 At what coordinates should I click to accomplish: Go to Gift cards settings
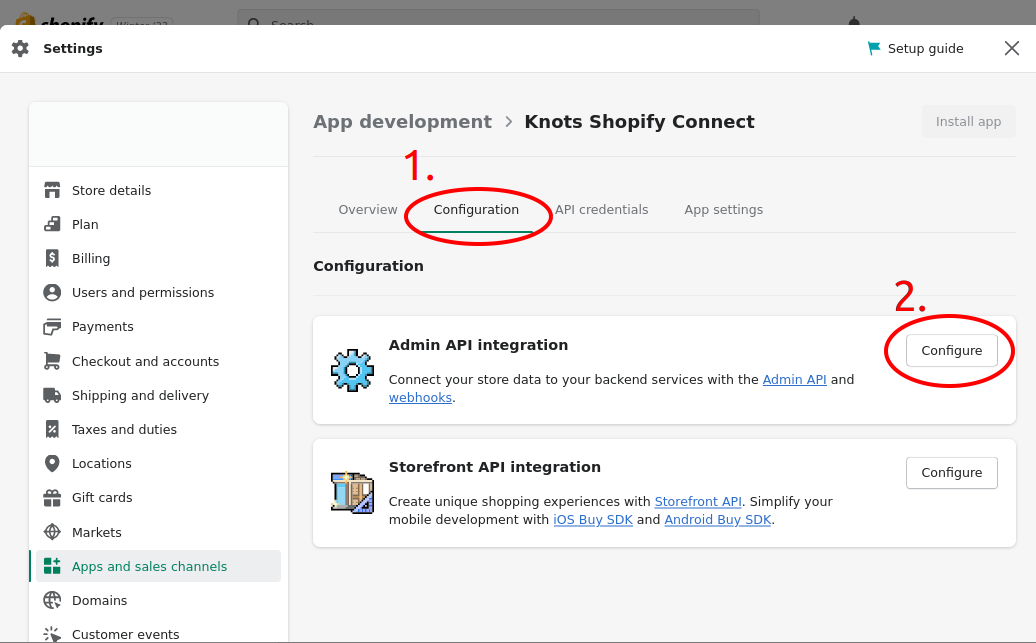[x=159, y=498]
